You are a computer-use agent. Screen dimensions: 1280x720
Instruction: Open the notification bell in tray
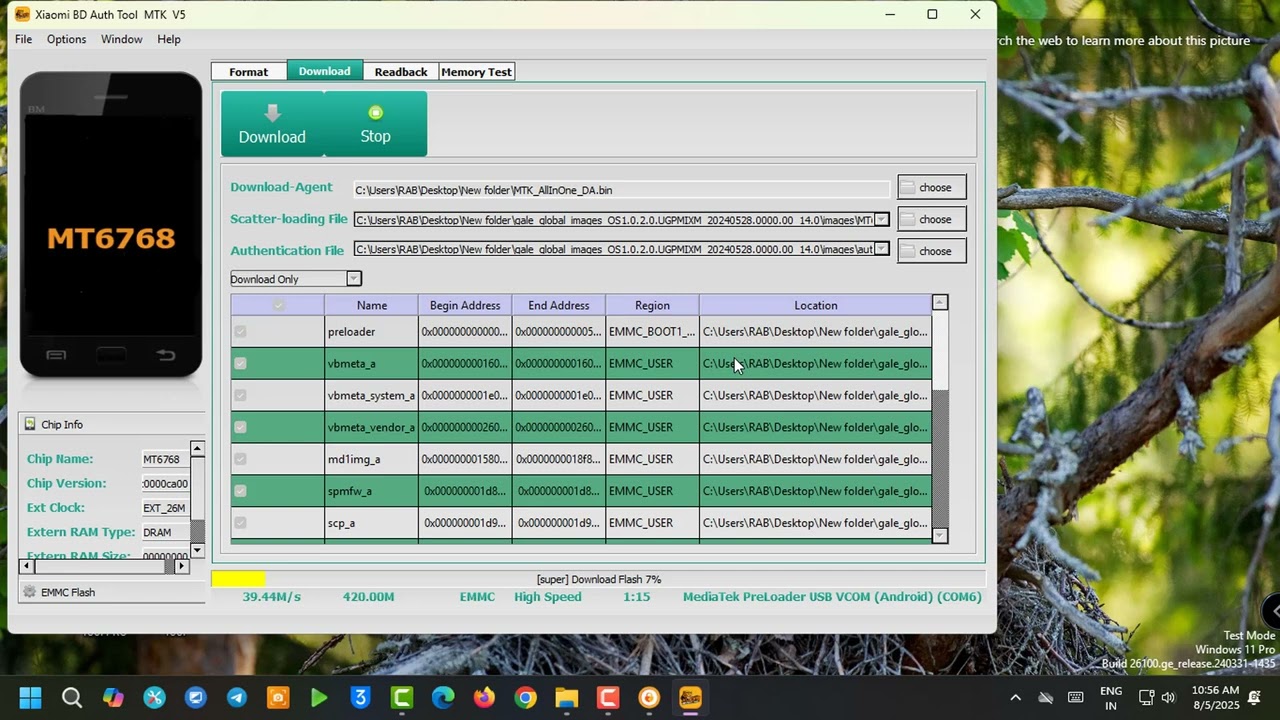(1254, 697)
